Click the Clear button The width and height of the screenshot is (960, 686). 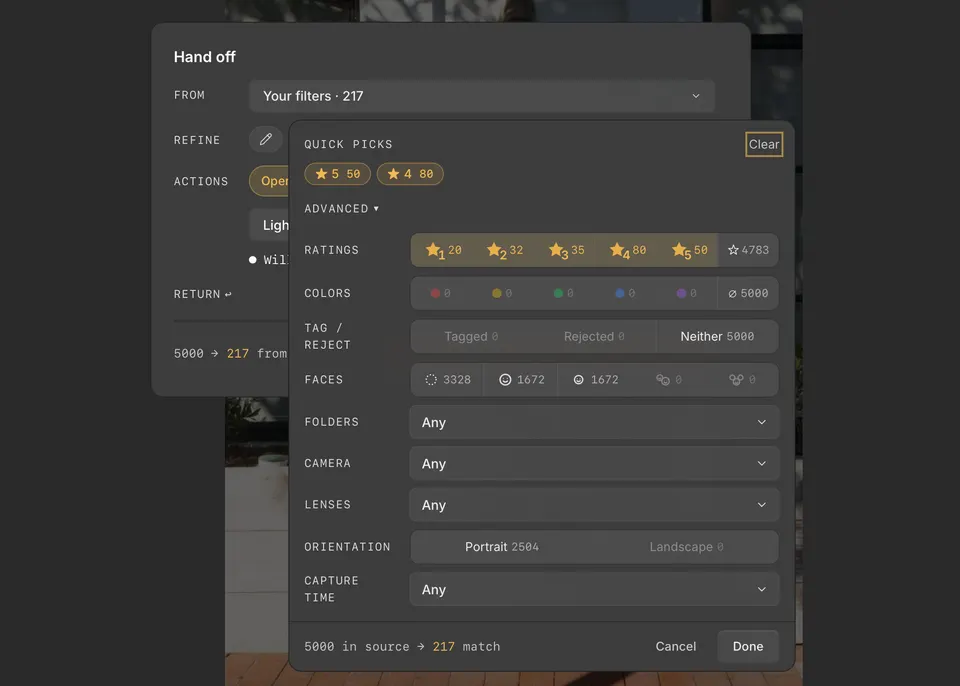[x=764, y=145]
